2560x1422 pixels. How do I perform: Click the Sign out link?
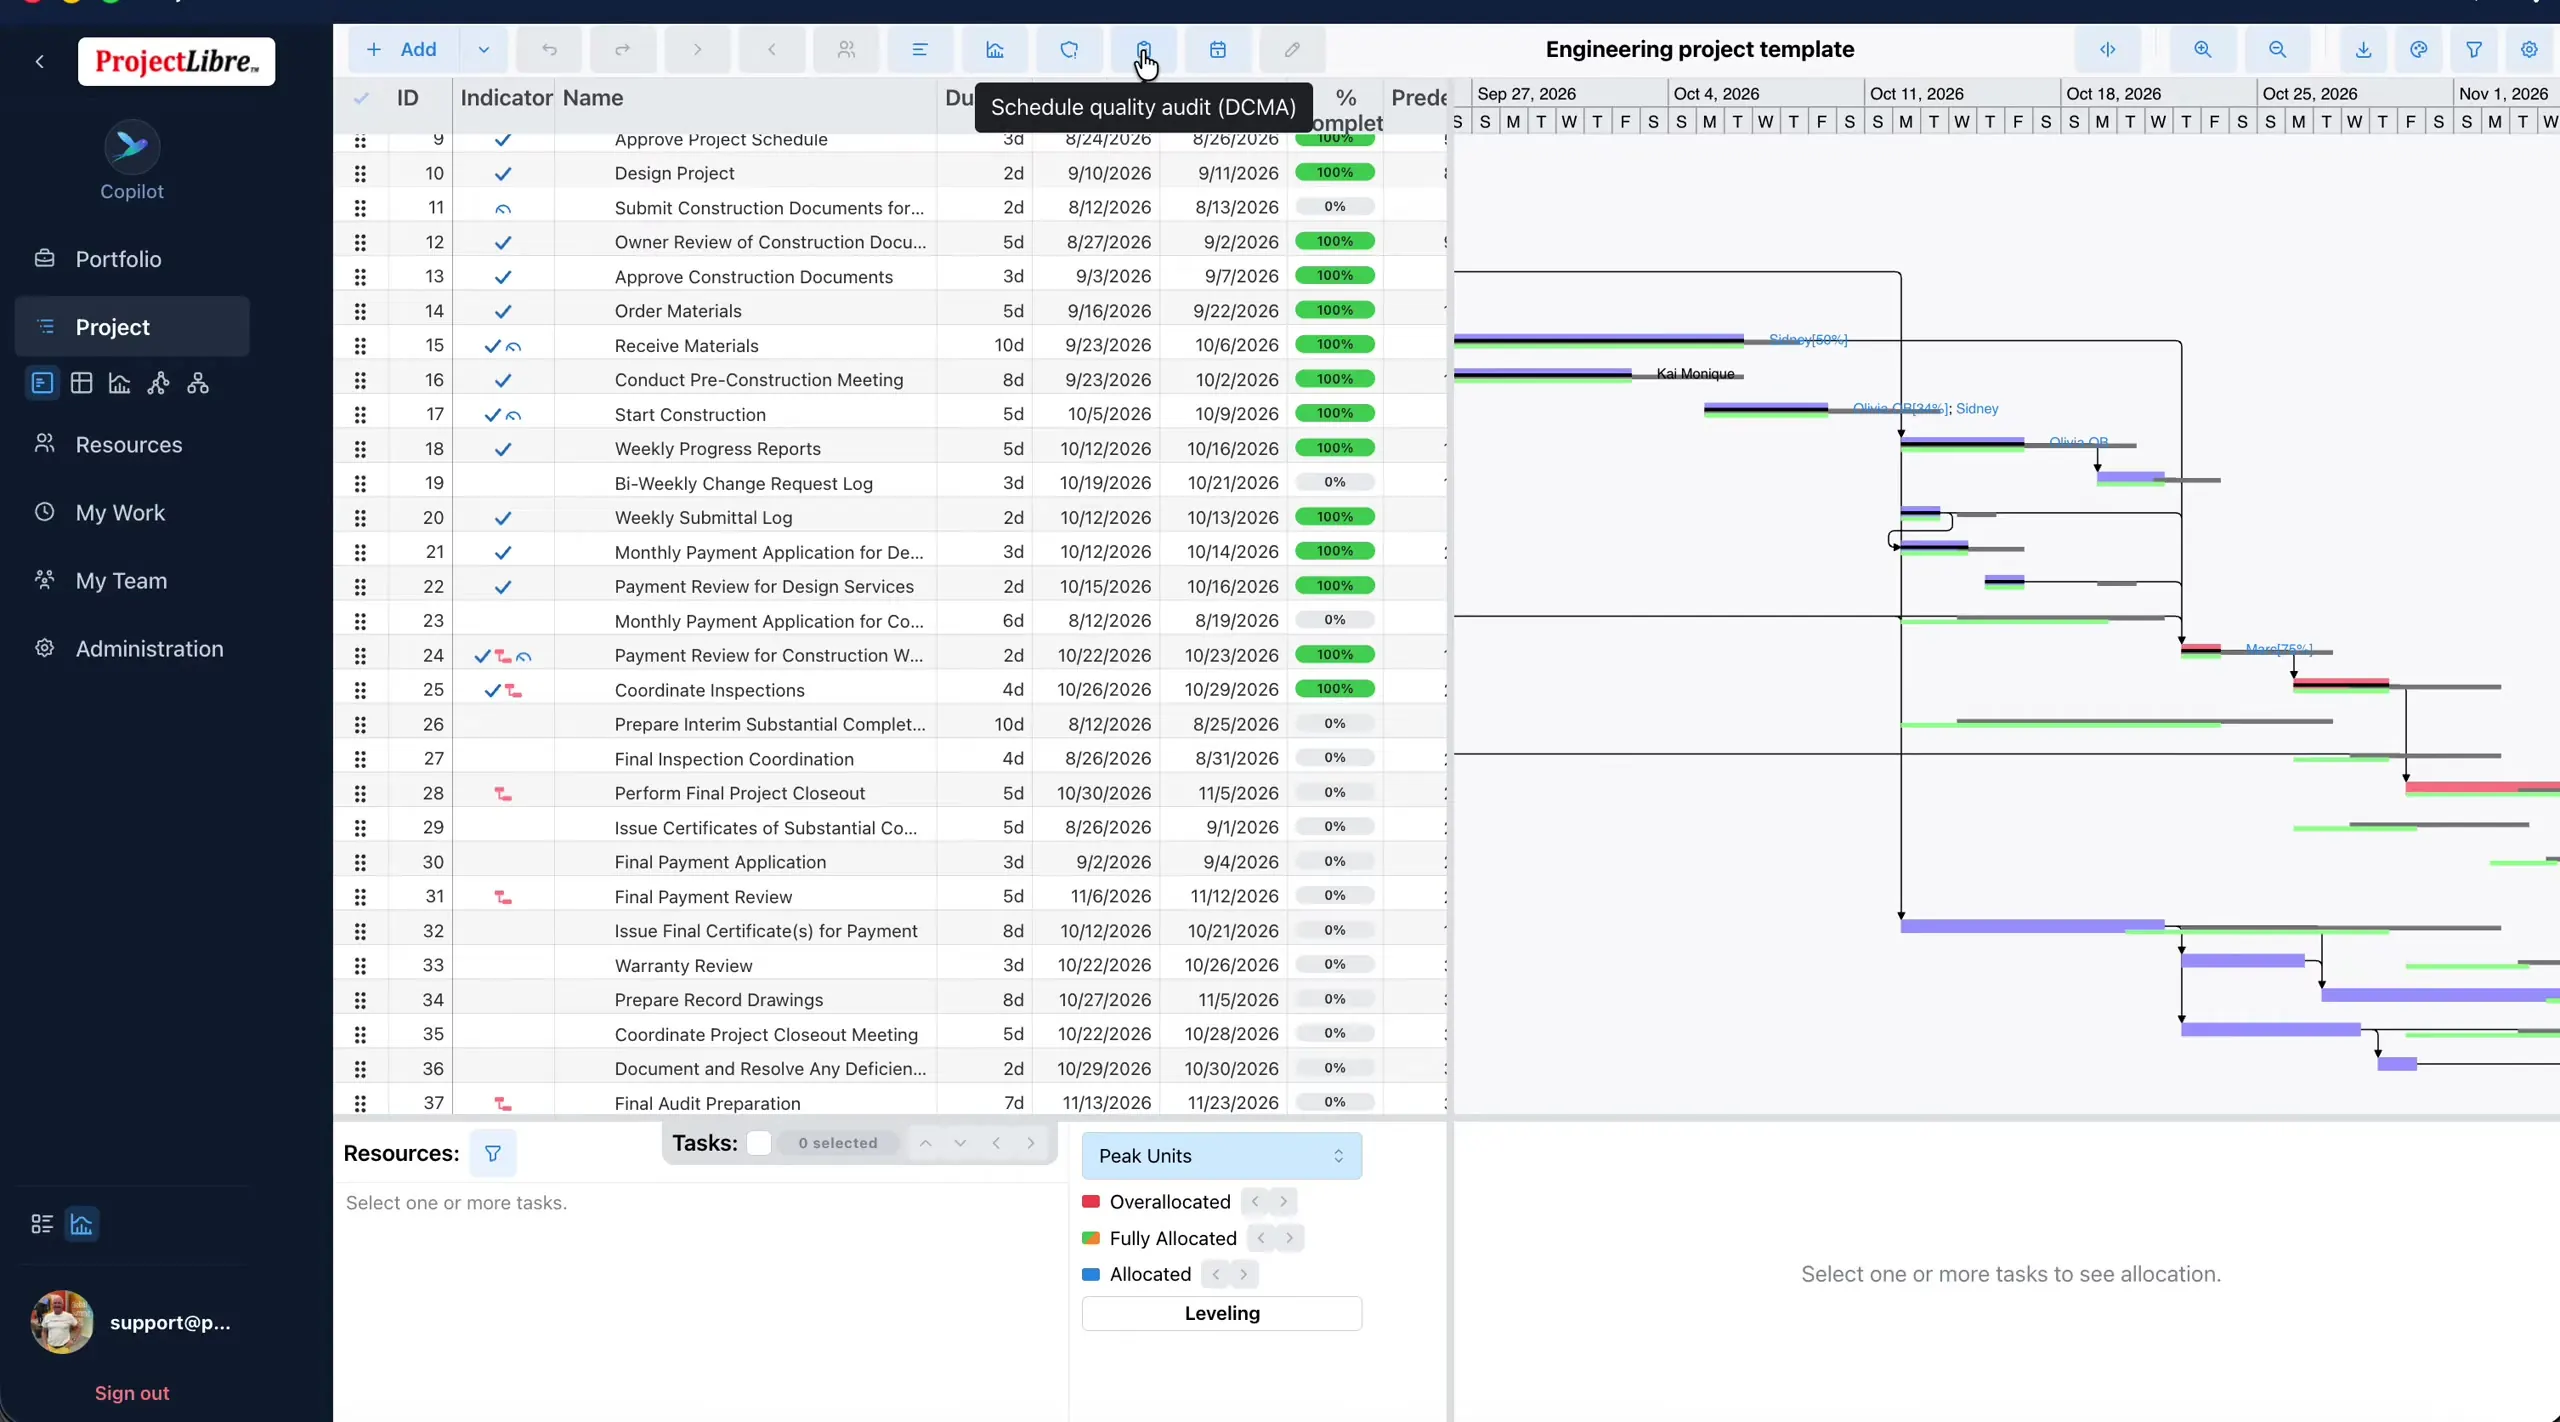[132, 1393]
